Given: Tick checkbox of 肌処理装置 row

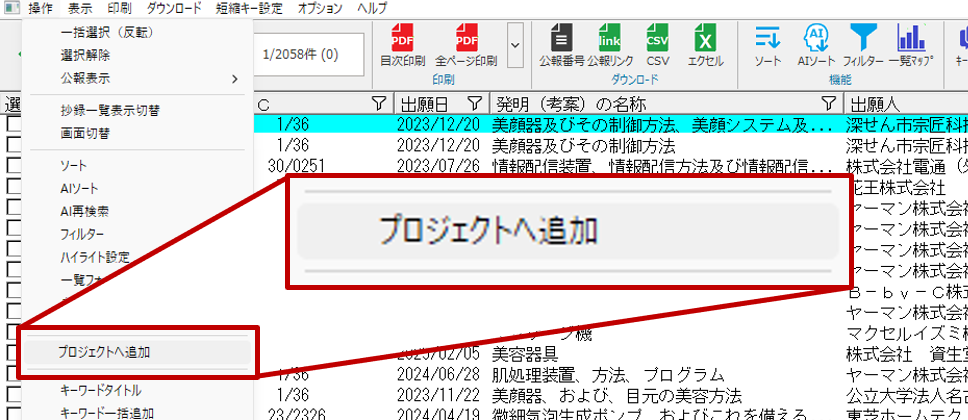Looking at the screenshot, I should click(14, 374).
